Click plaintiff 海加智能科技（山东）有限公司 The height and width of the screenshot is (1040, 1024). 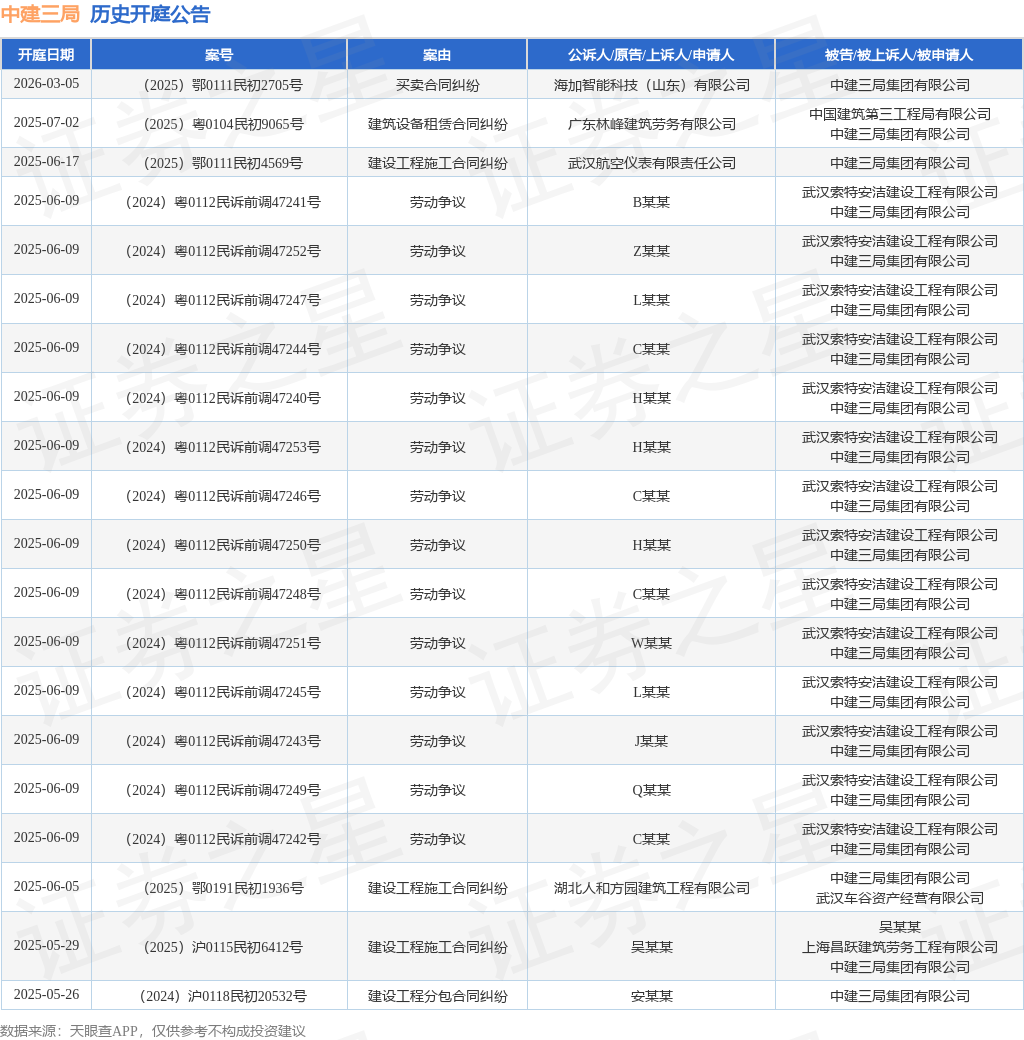pos(652,85)
